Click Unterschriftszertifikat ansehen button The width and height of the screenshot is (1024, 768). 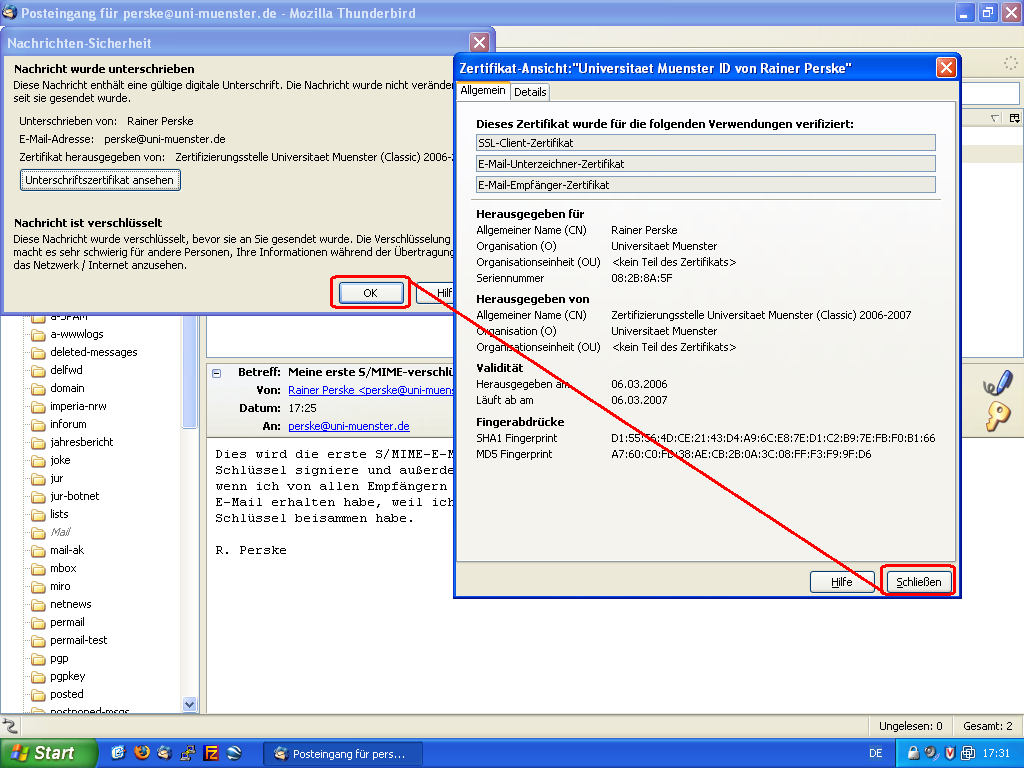100,180
